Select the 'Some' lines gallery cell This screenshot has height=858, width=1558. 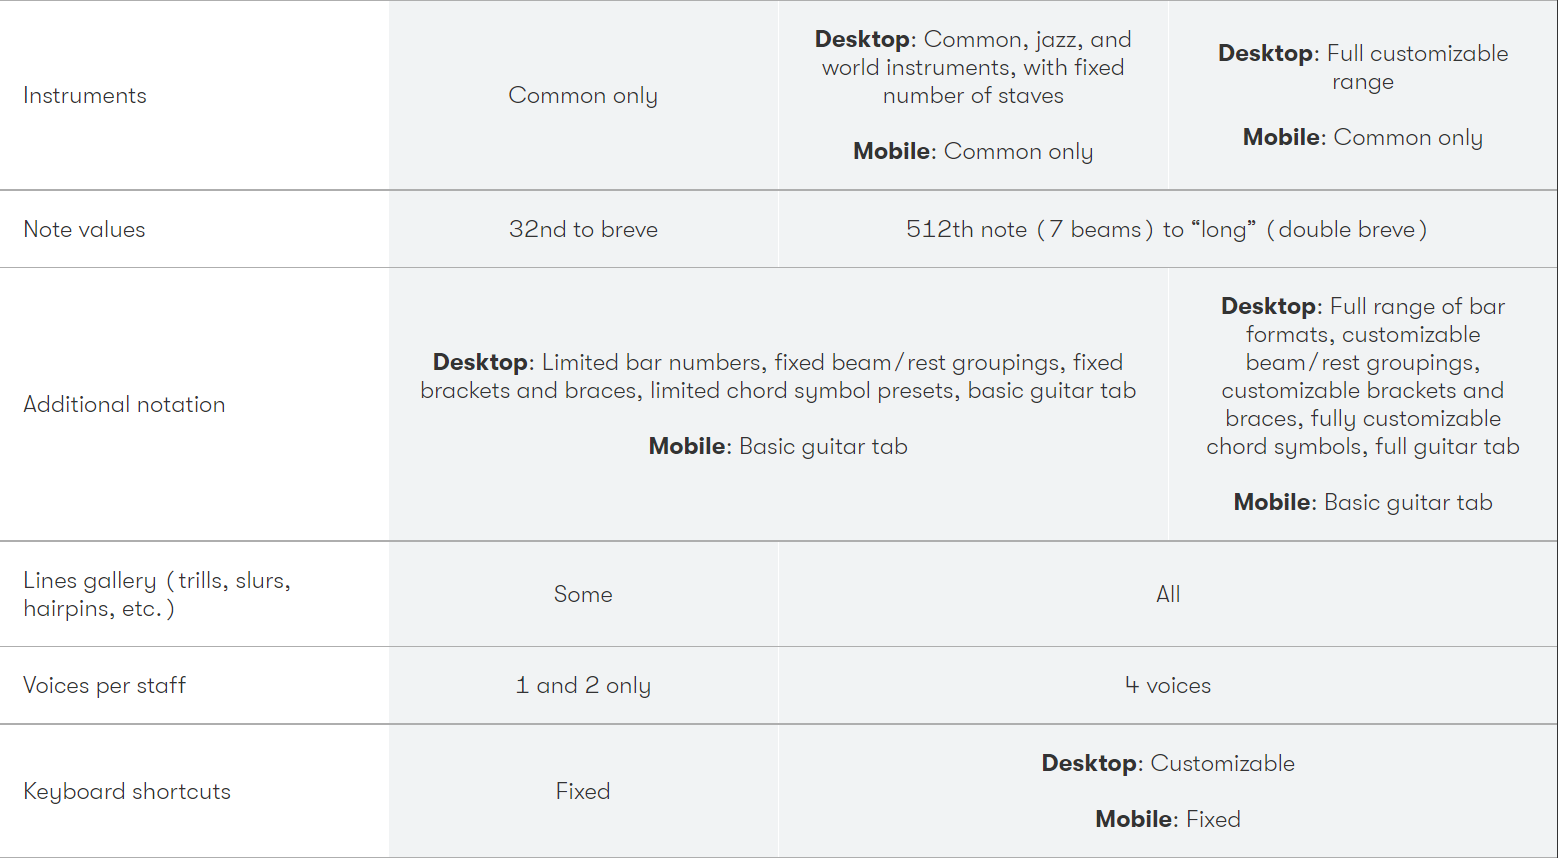coord(583,595)
